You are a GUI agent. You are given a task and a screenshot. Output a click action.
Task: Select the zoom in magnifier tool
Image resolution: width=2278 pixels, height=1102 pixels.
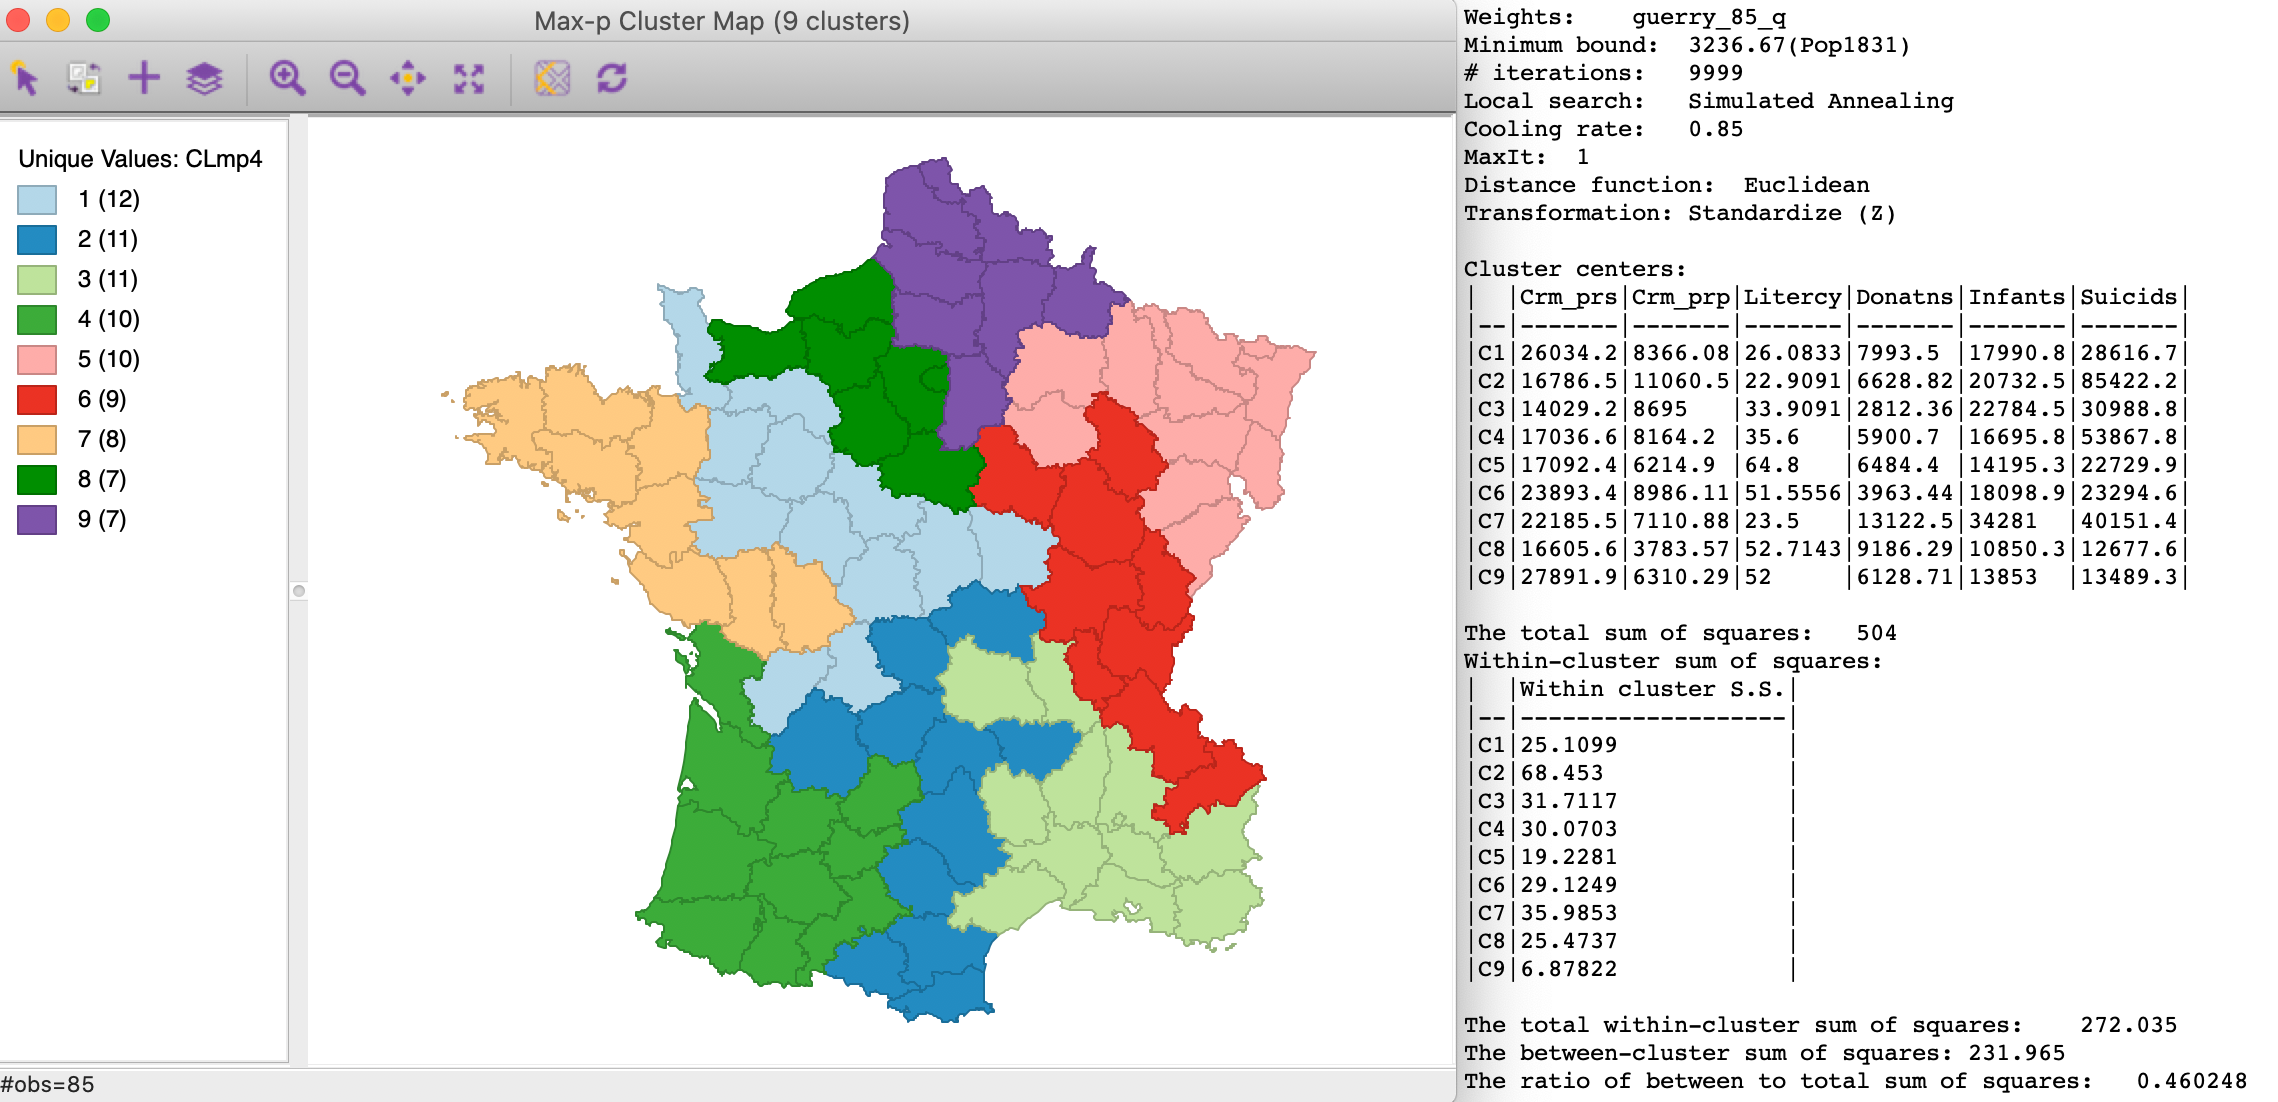click(287, 78)
